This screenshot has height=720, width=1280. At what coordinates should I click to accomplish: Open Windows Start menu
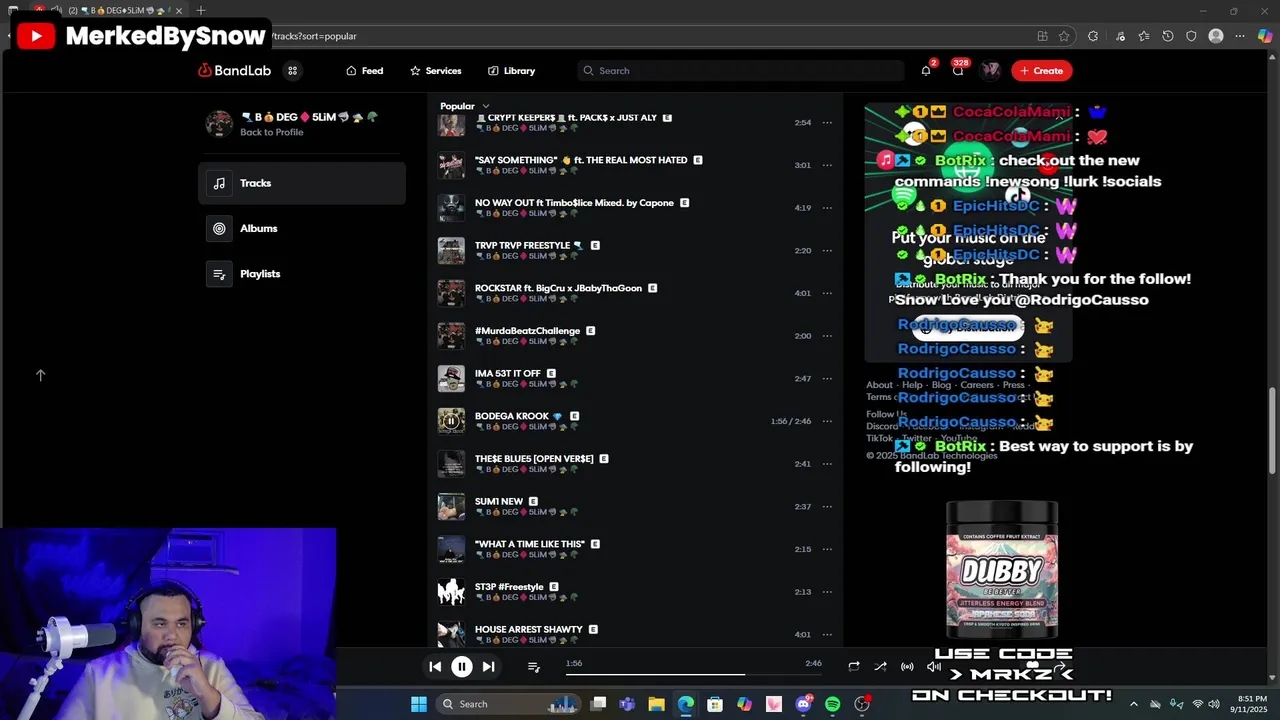pos(419,704)
